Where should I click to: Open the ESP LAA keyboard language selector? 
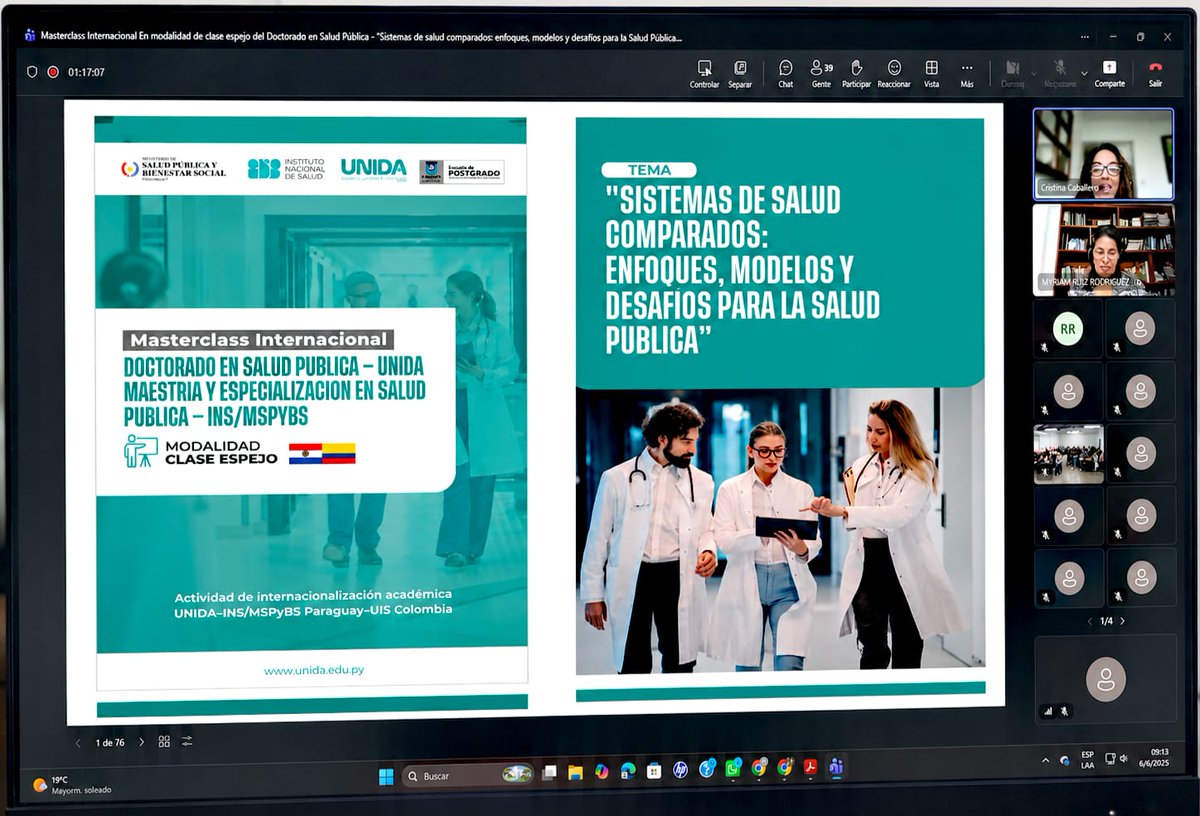1087,760
